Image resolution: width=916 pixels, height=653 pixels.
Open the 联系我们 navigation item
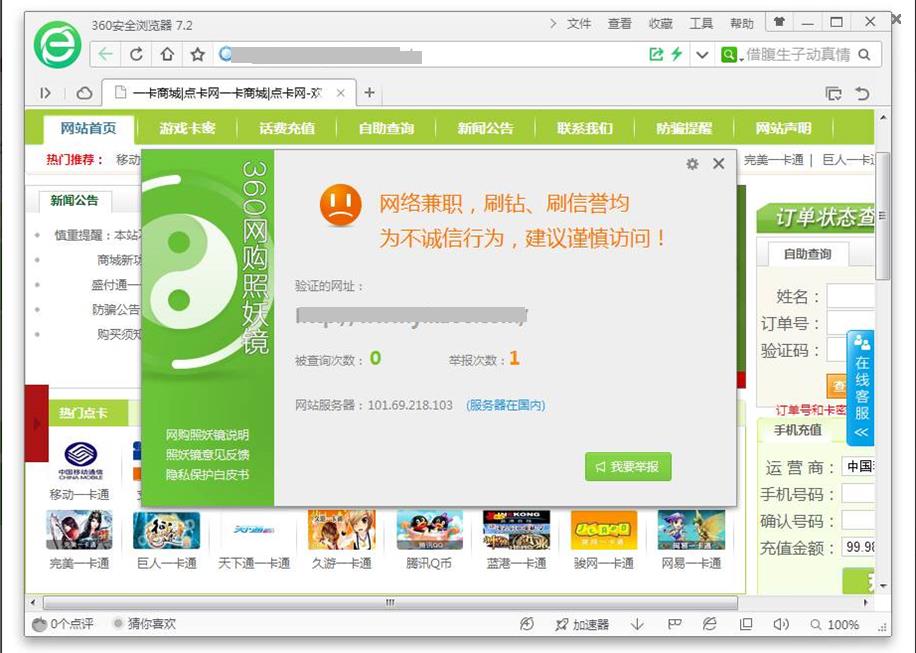tap(585, 128)
